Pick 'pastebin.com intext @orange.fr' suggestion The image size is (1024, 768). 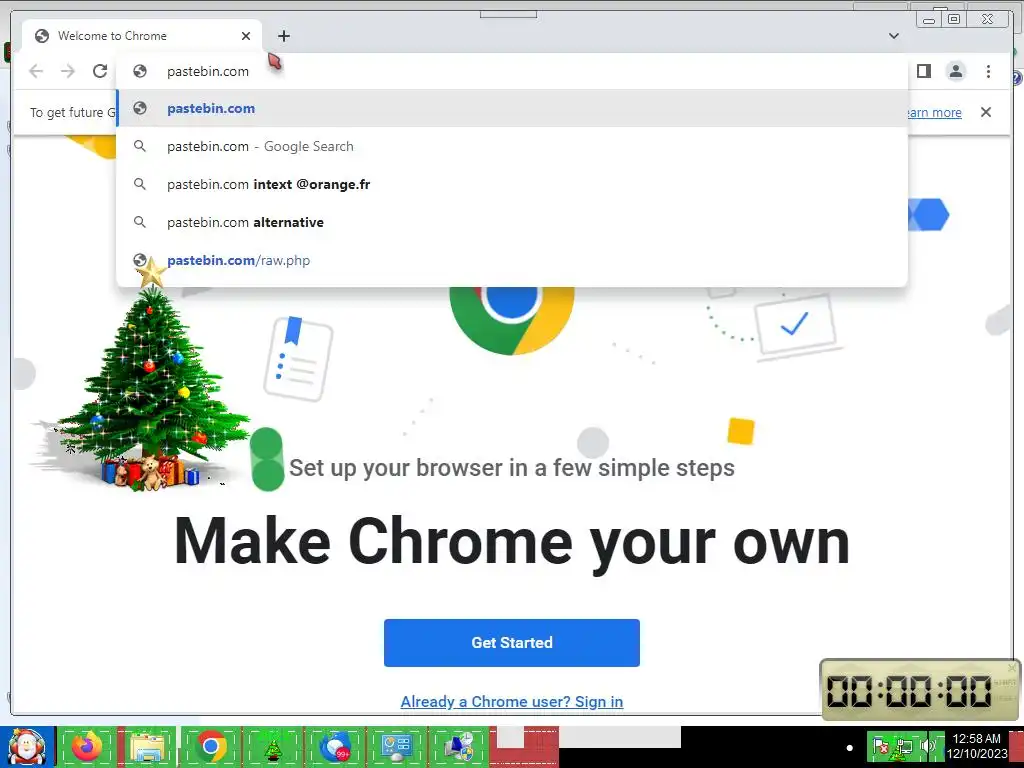pyautogui.click(x=512, y=184)
